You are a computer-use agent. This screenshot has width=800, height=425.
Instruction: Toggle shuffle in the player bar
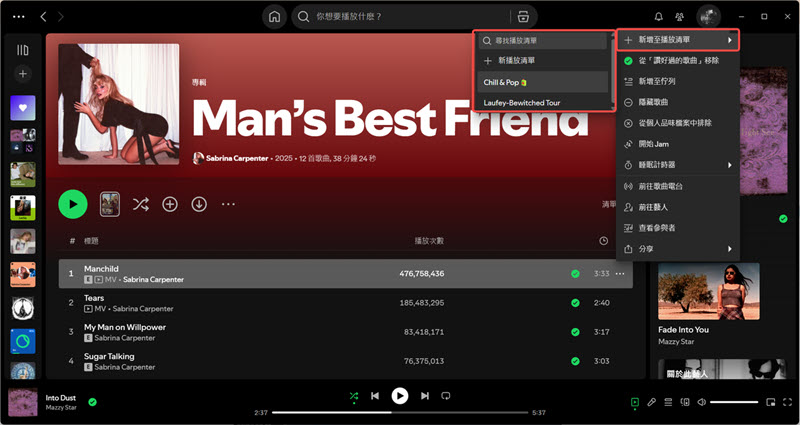[354, 396]
